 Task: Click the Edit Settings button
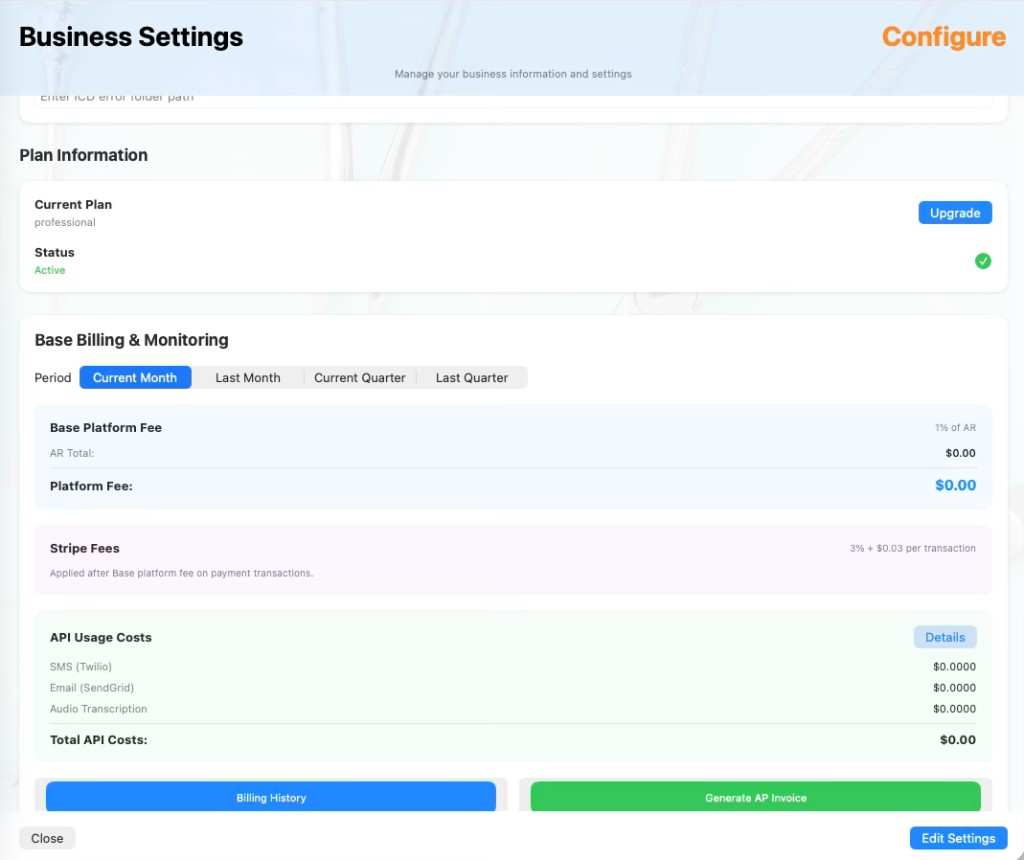pos(958,838)
